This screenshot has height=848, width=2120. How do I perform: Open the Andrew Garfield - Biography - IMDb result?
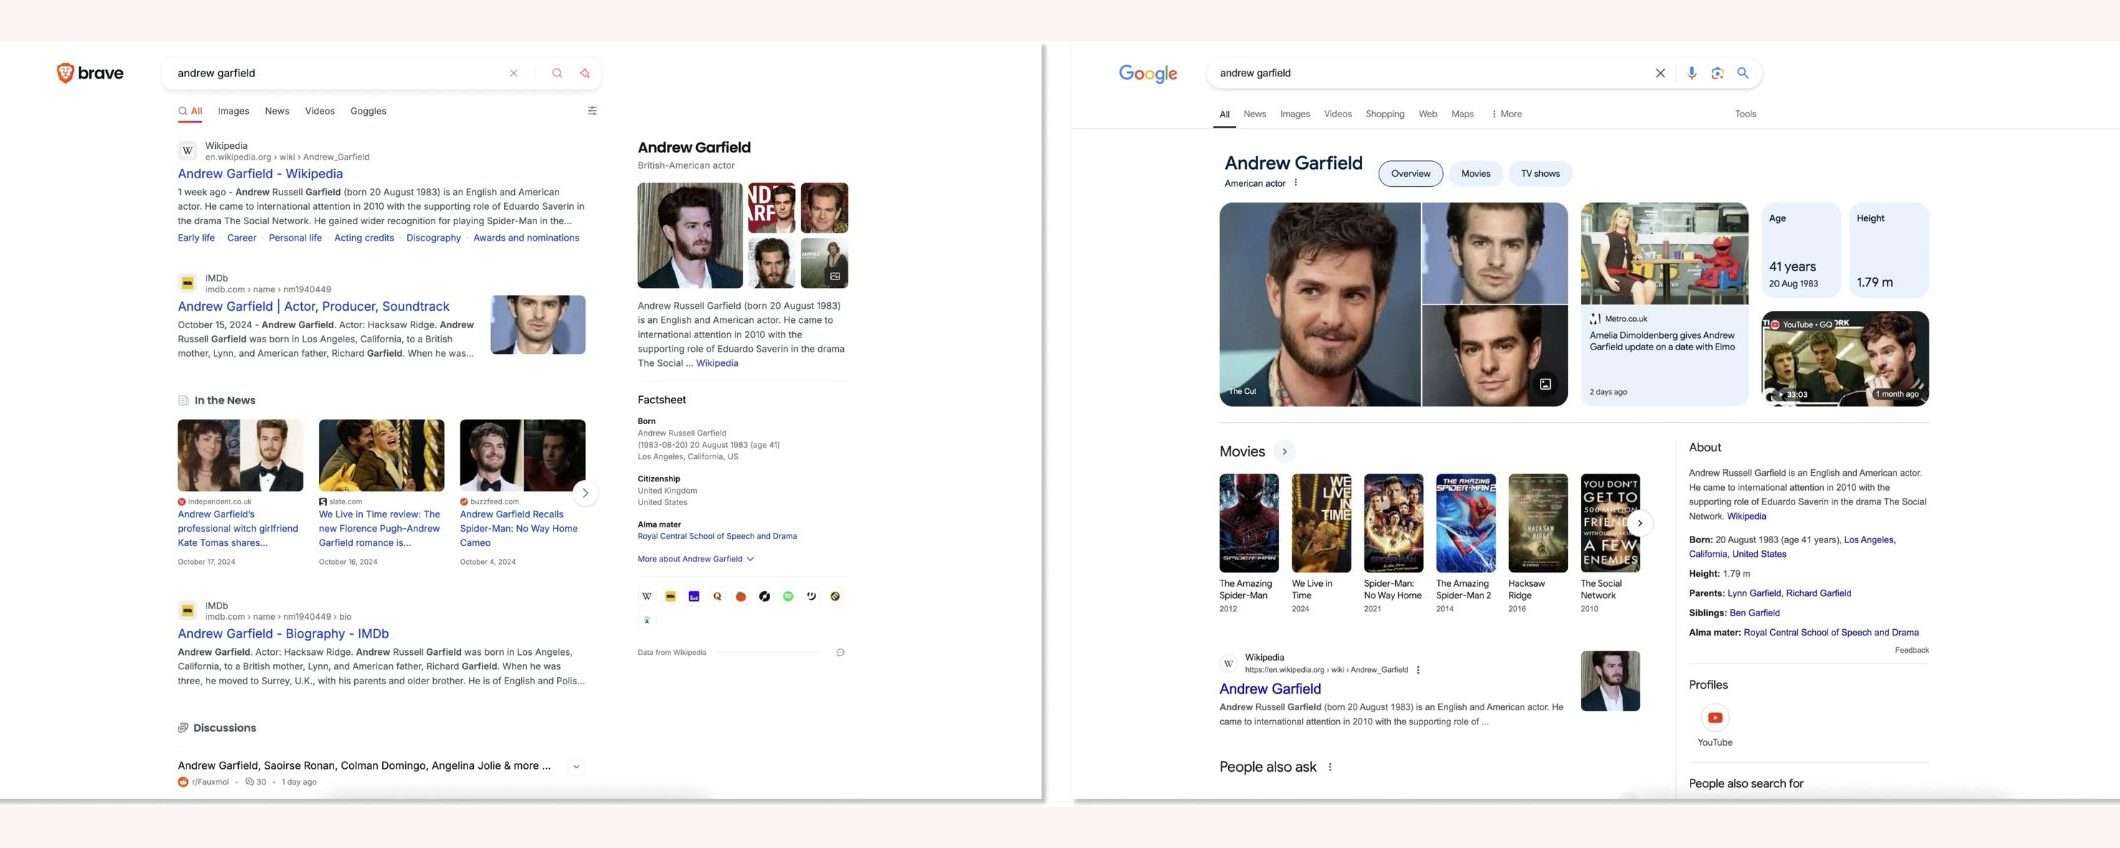click(283, 634)
